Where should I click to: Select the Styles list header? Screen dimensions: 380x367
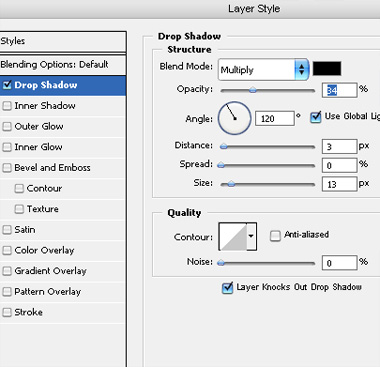[63, 41]
